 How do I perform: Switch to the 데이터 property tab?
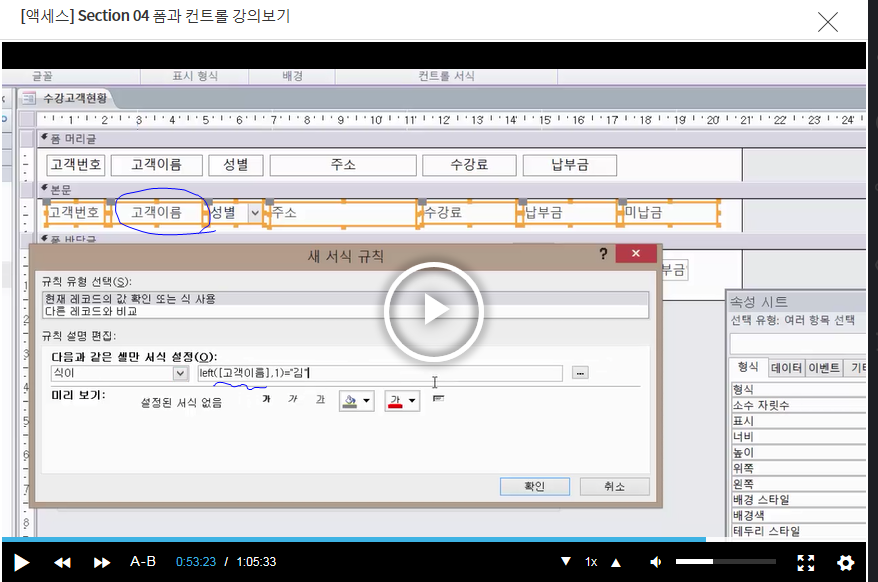coord(785,368)
